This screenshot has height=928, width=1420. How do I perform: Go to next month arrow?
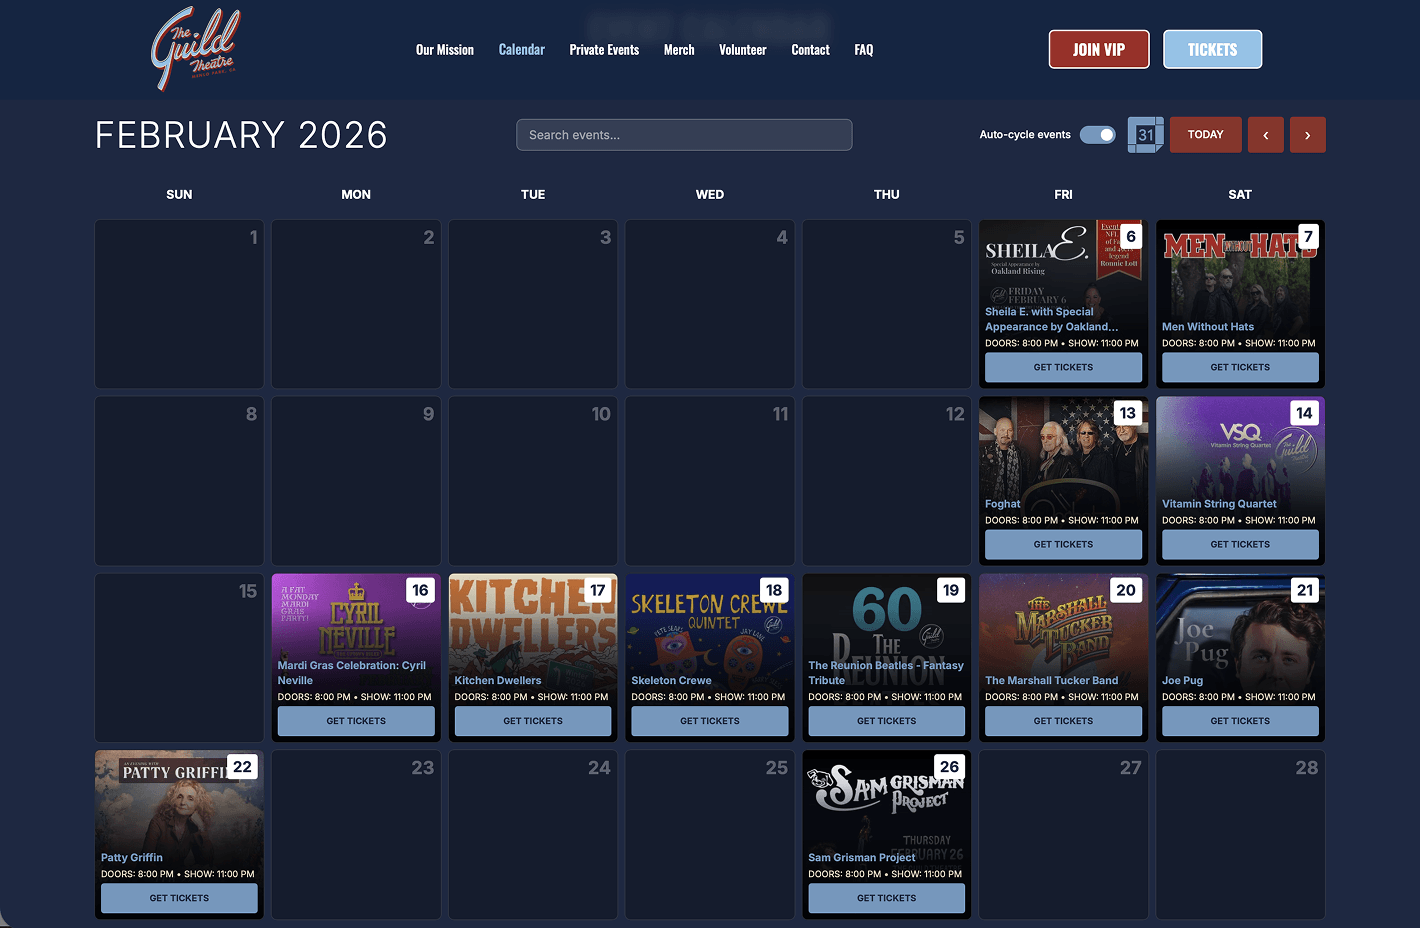pos(1307,135)
